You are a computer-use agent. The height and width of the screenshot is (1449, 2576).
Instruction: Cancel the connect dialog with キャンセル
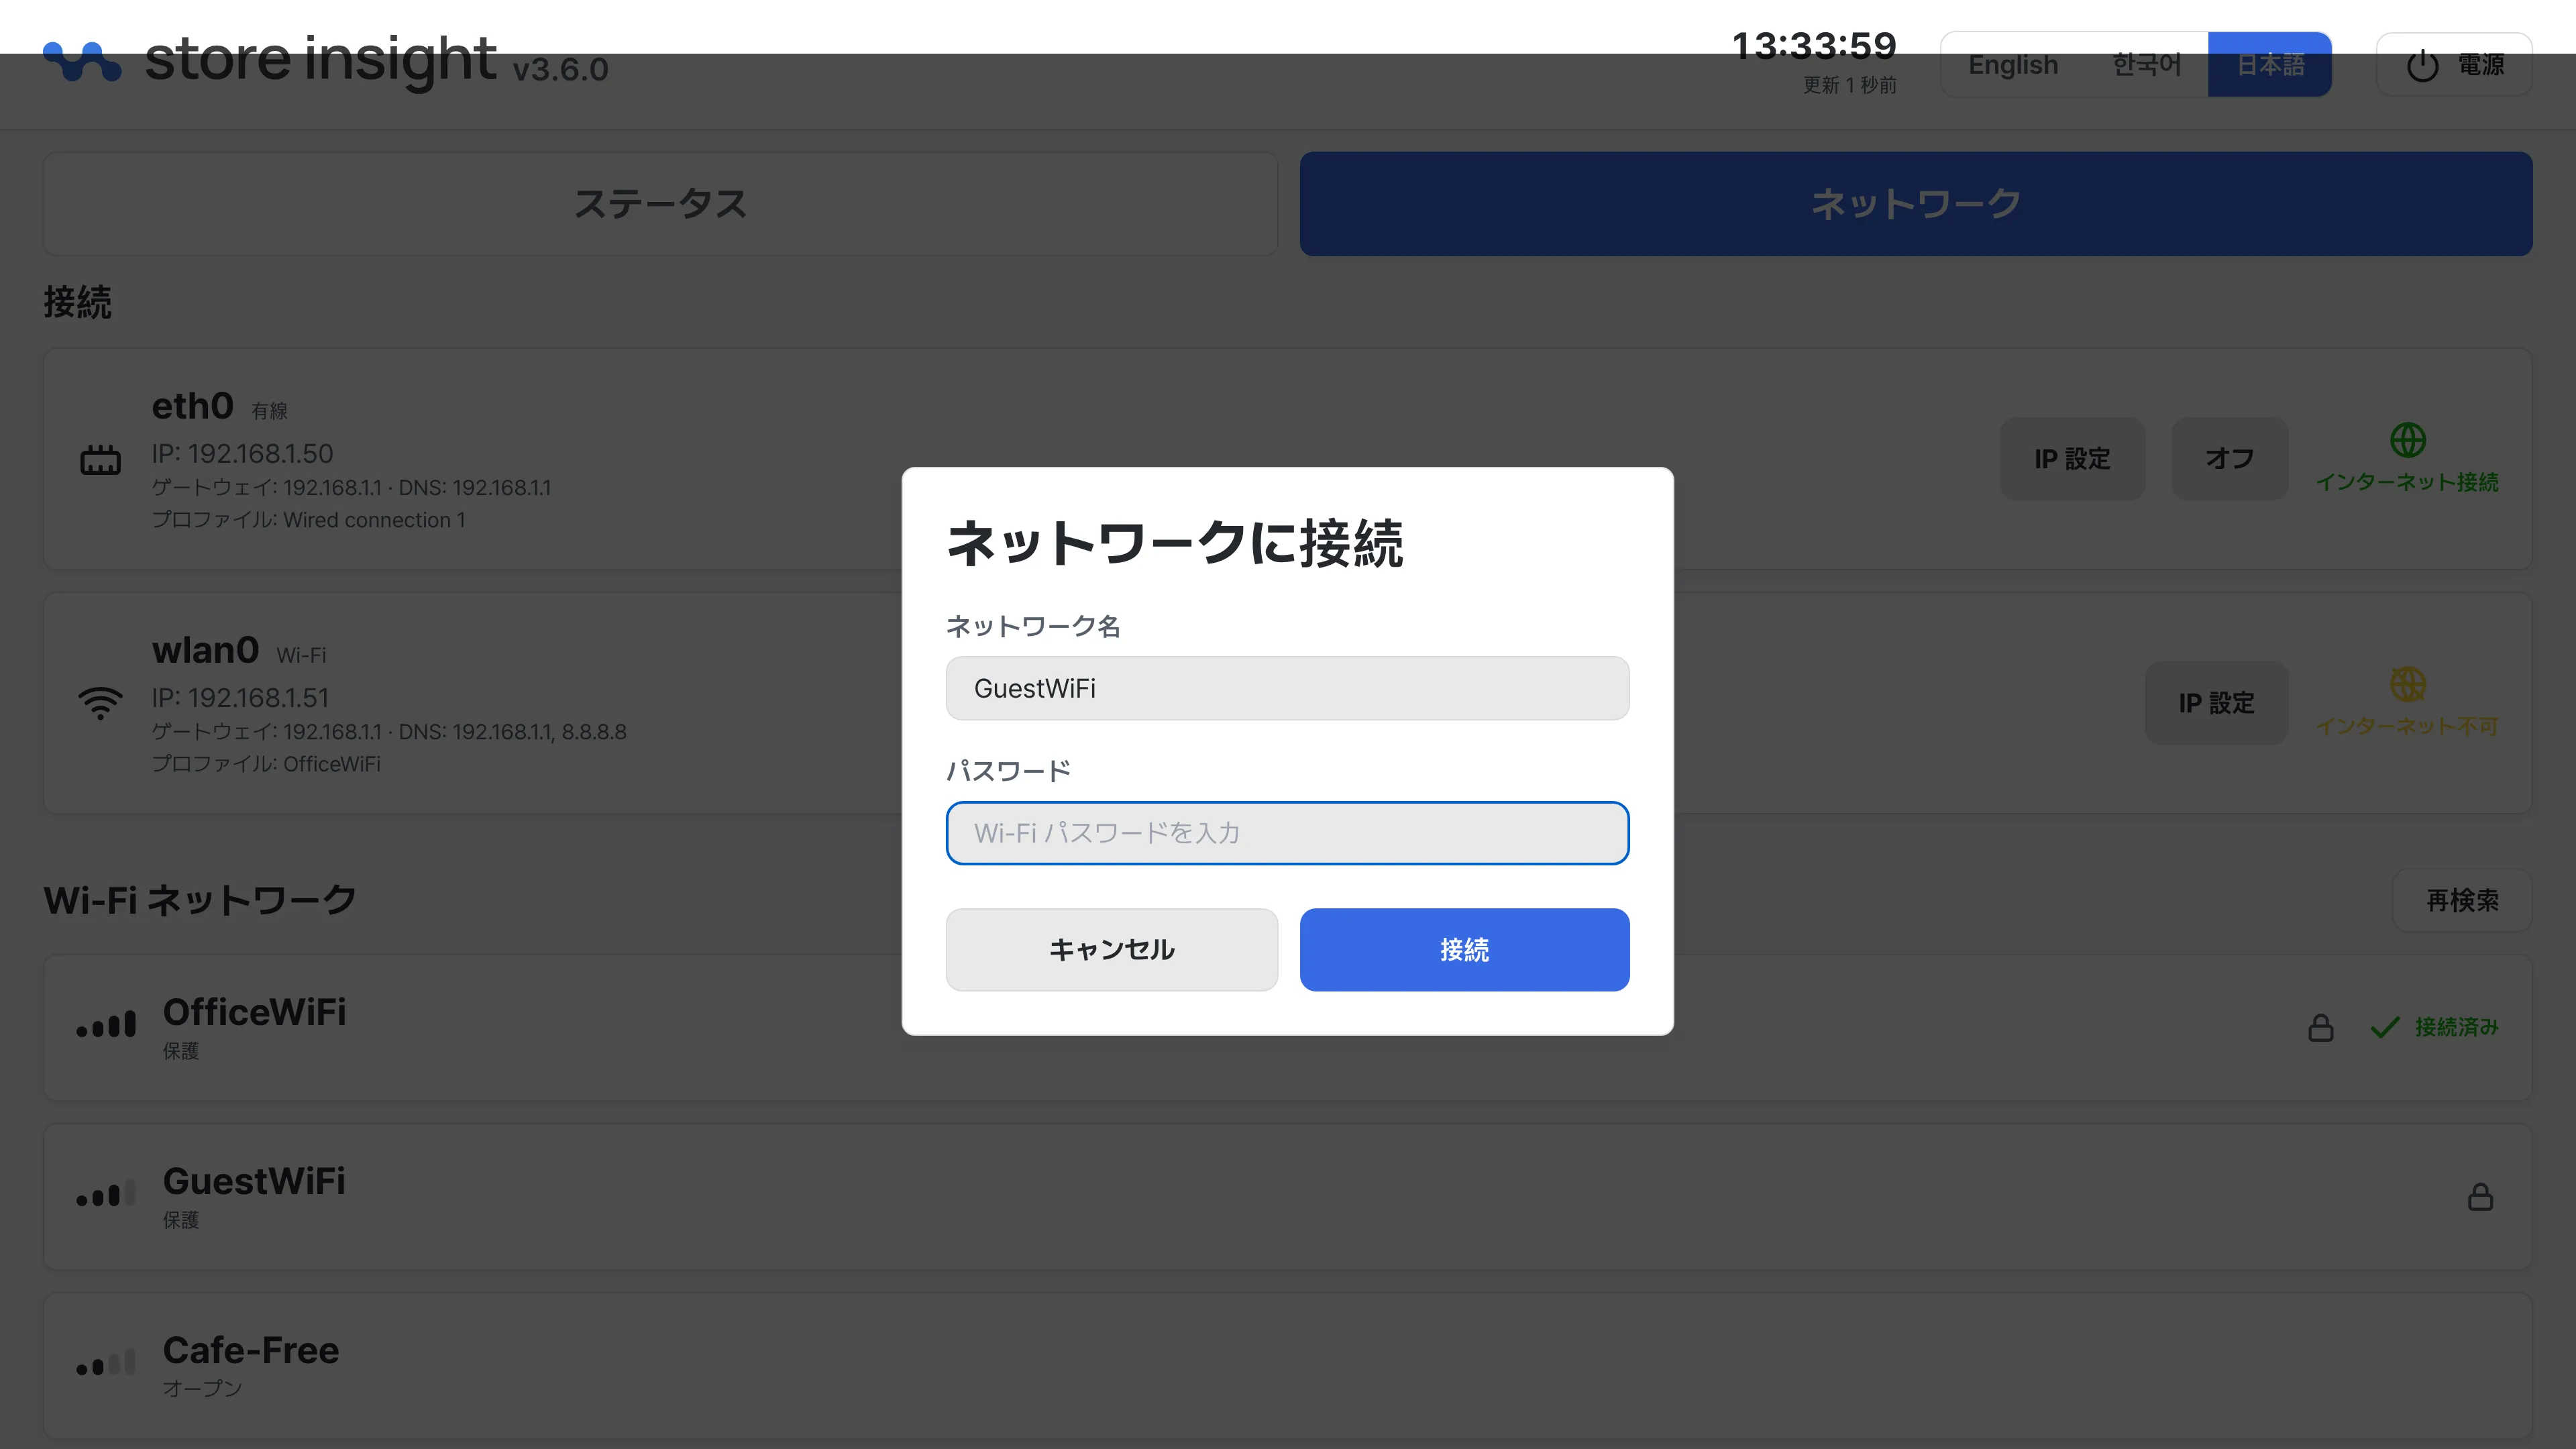point(1112,950)
